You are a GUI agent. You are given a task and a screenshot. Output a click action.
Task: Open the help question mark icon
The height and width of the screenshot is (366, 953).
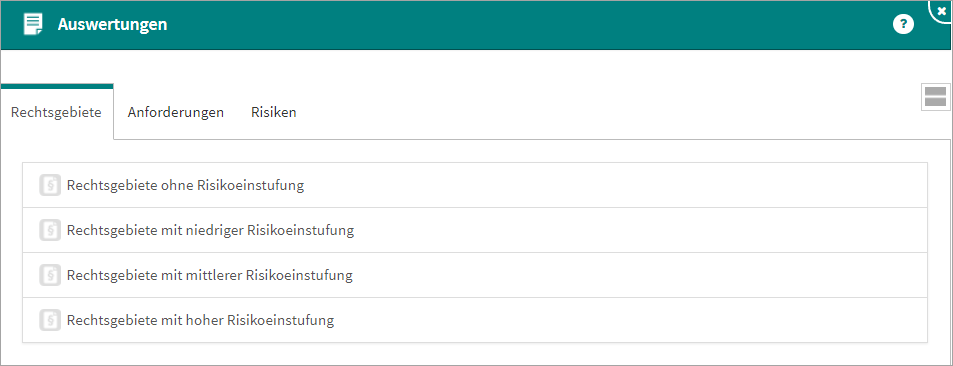click(903, 24)
